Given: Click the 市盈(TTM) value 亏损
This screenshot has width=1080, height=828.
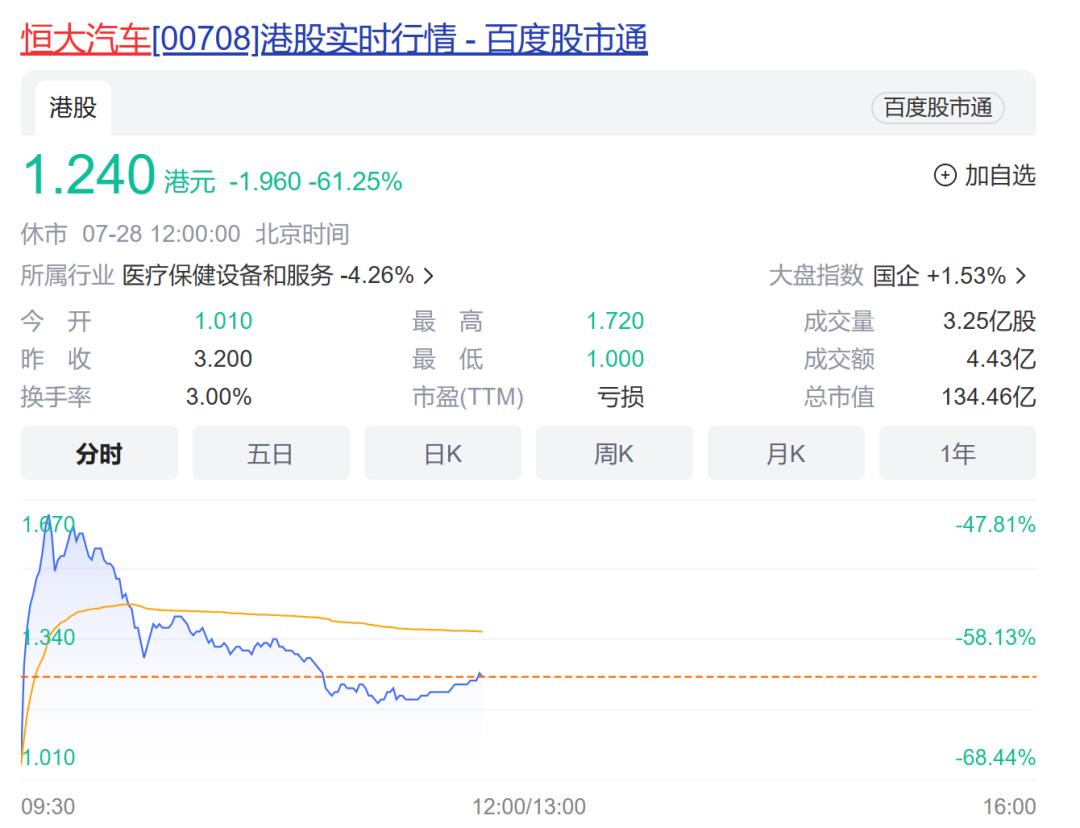Looking at the screenshot, I should click(x=620, y=397).
